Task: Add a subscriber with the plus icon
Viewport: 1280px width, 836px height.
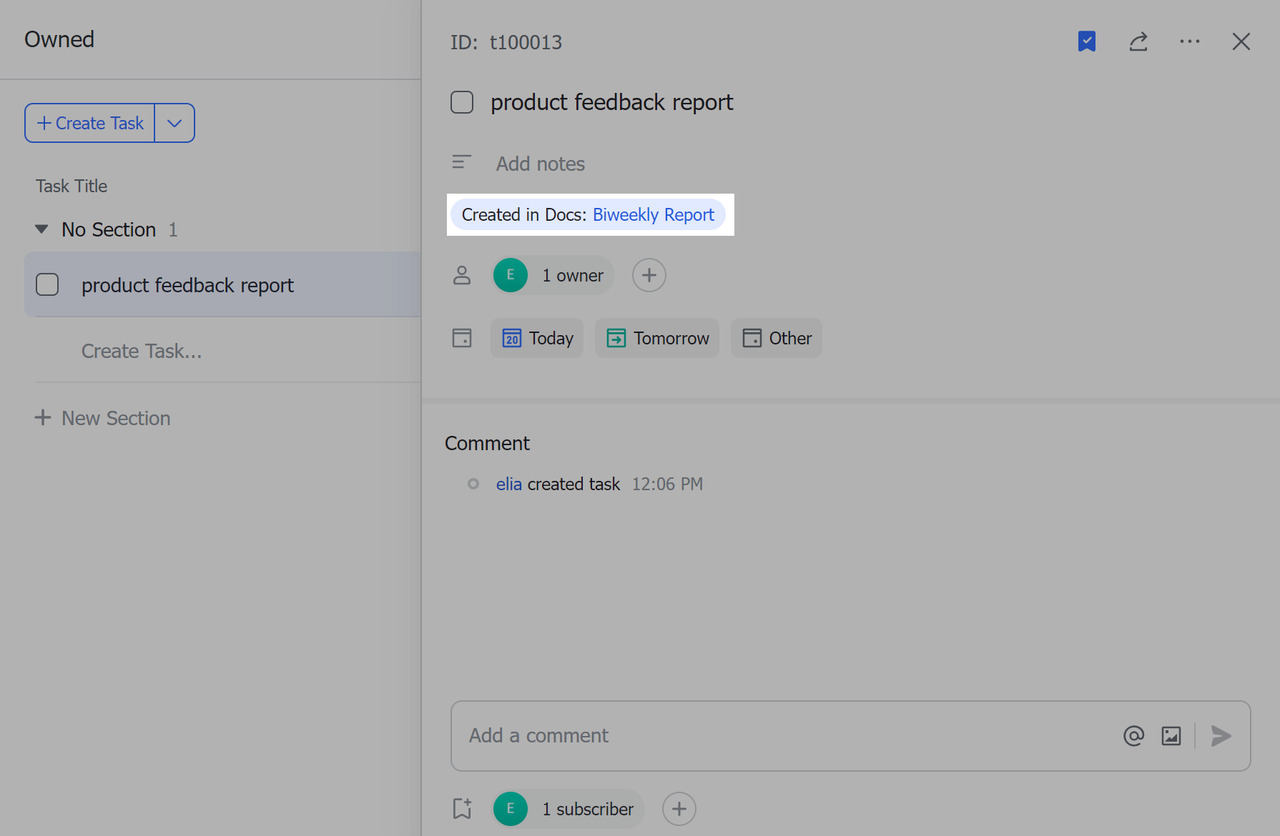Action: [679, 809]
